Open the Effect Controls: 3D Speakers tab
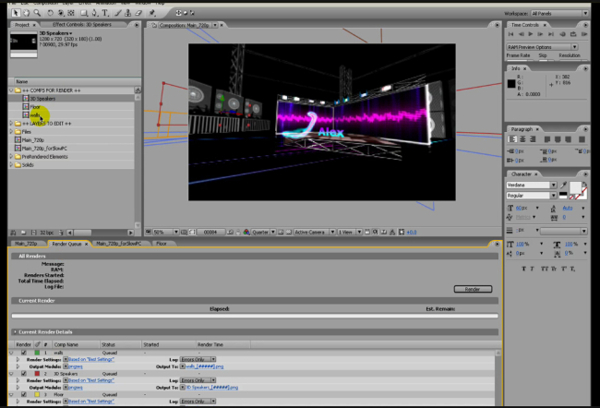 (x=82, y=24)
